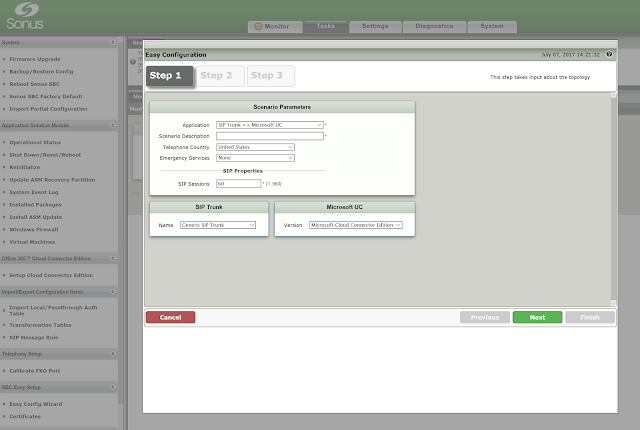Click the Previous button
This screenshot has height=430, width=640.
(485, 317)
